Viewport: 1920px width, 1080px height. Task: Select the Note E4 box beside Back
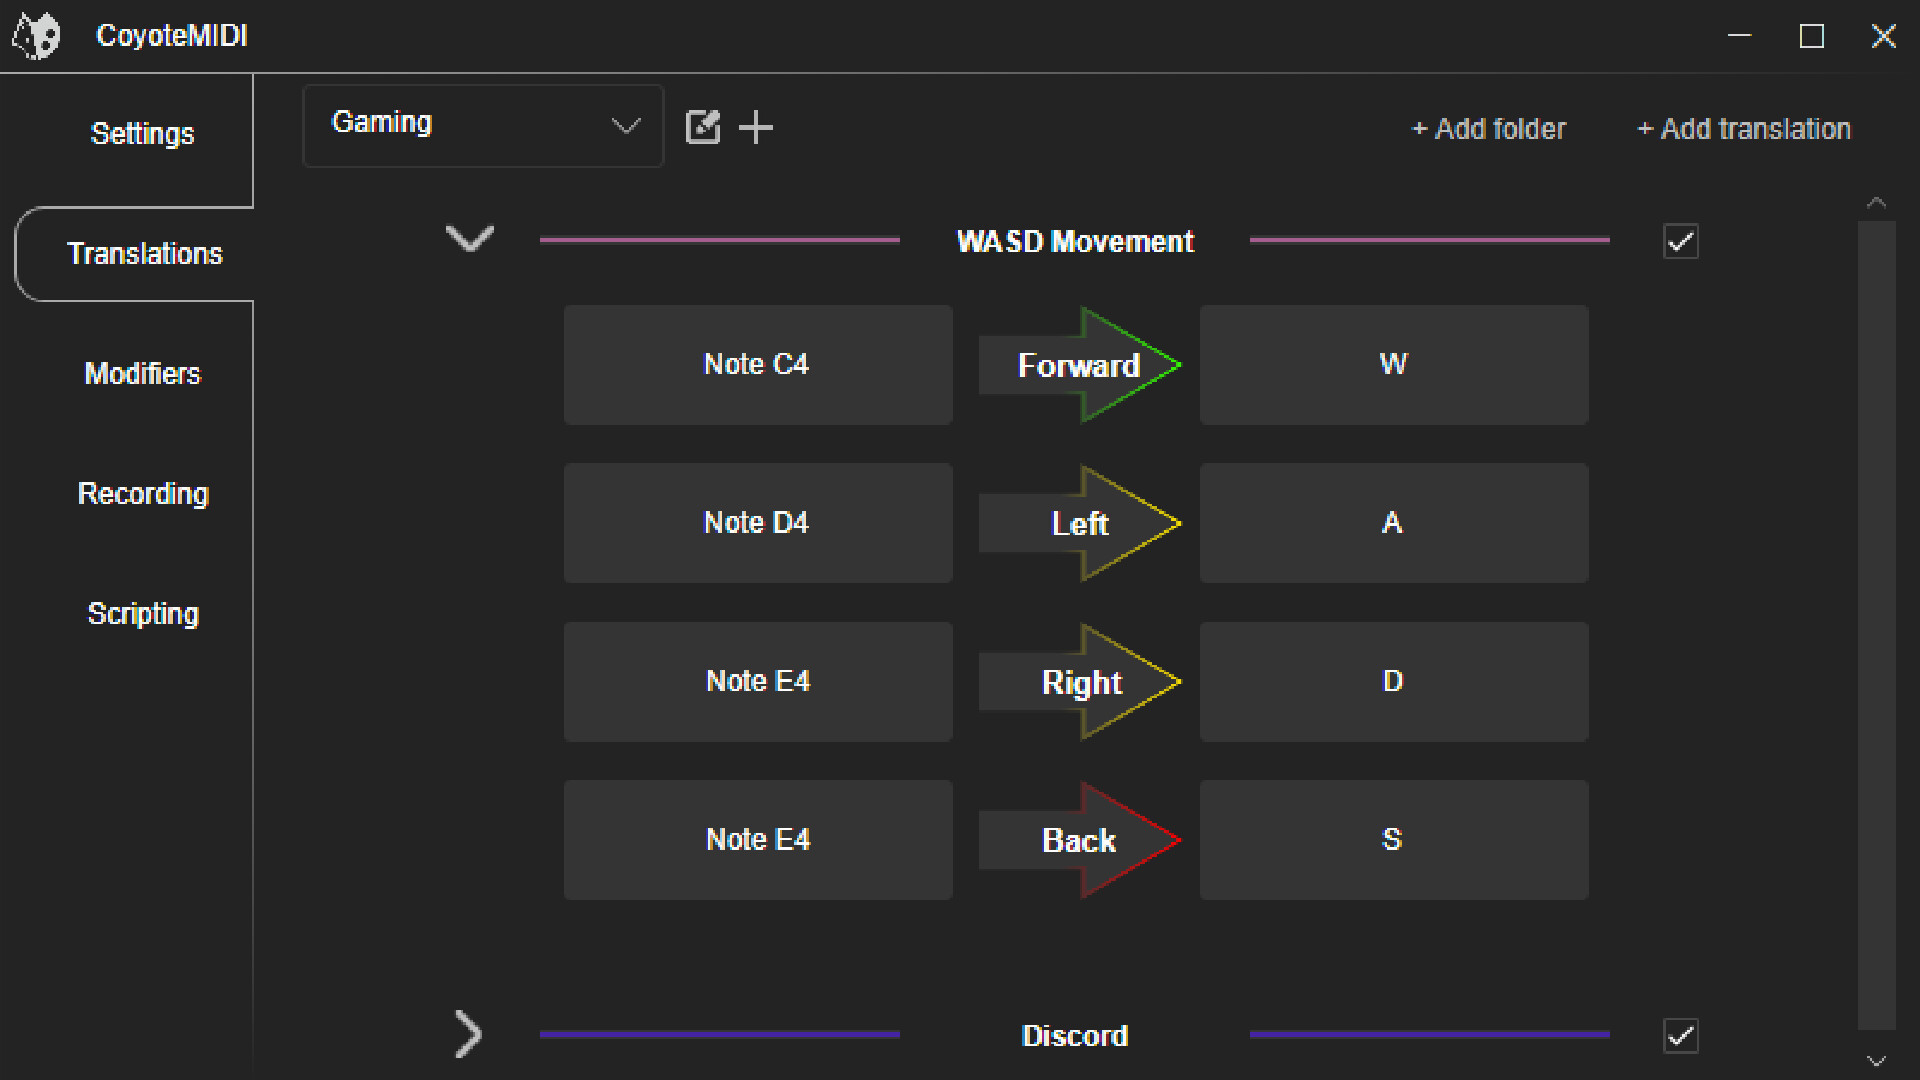click(x=758, y=840)
